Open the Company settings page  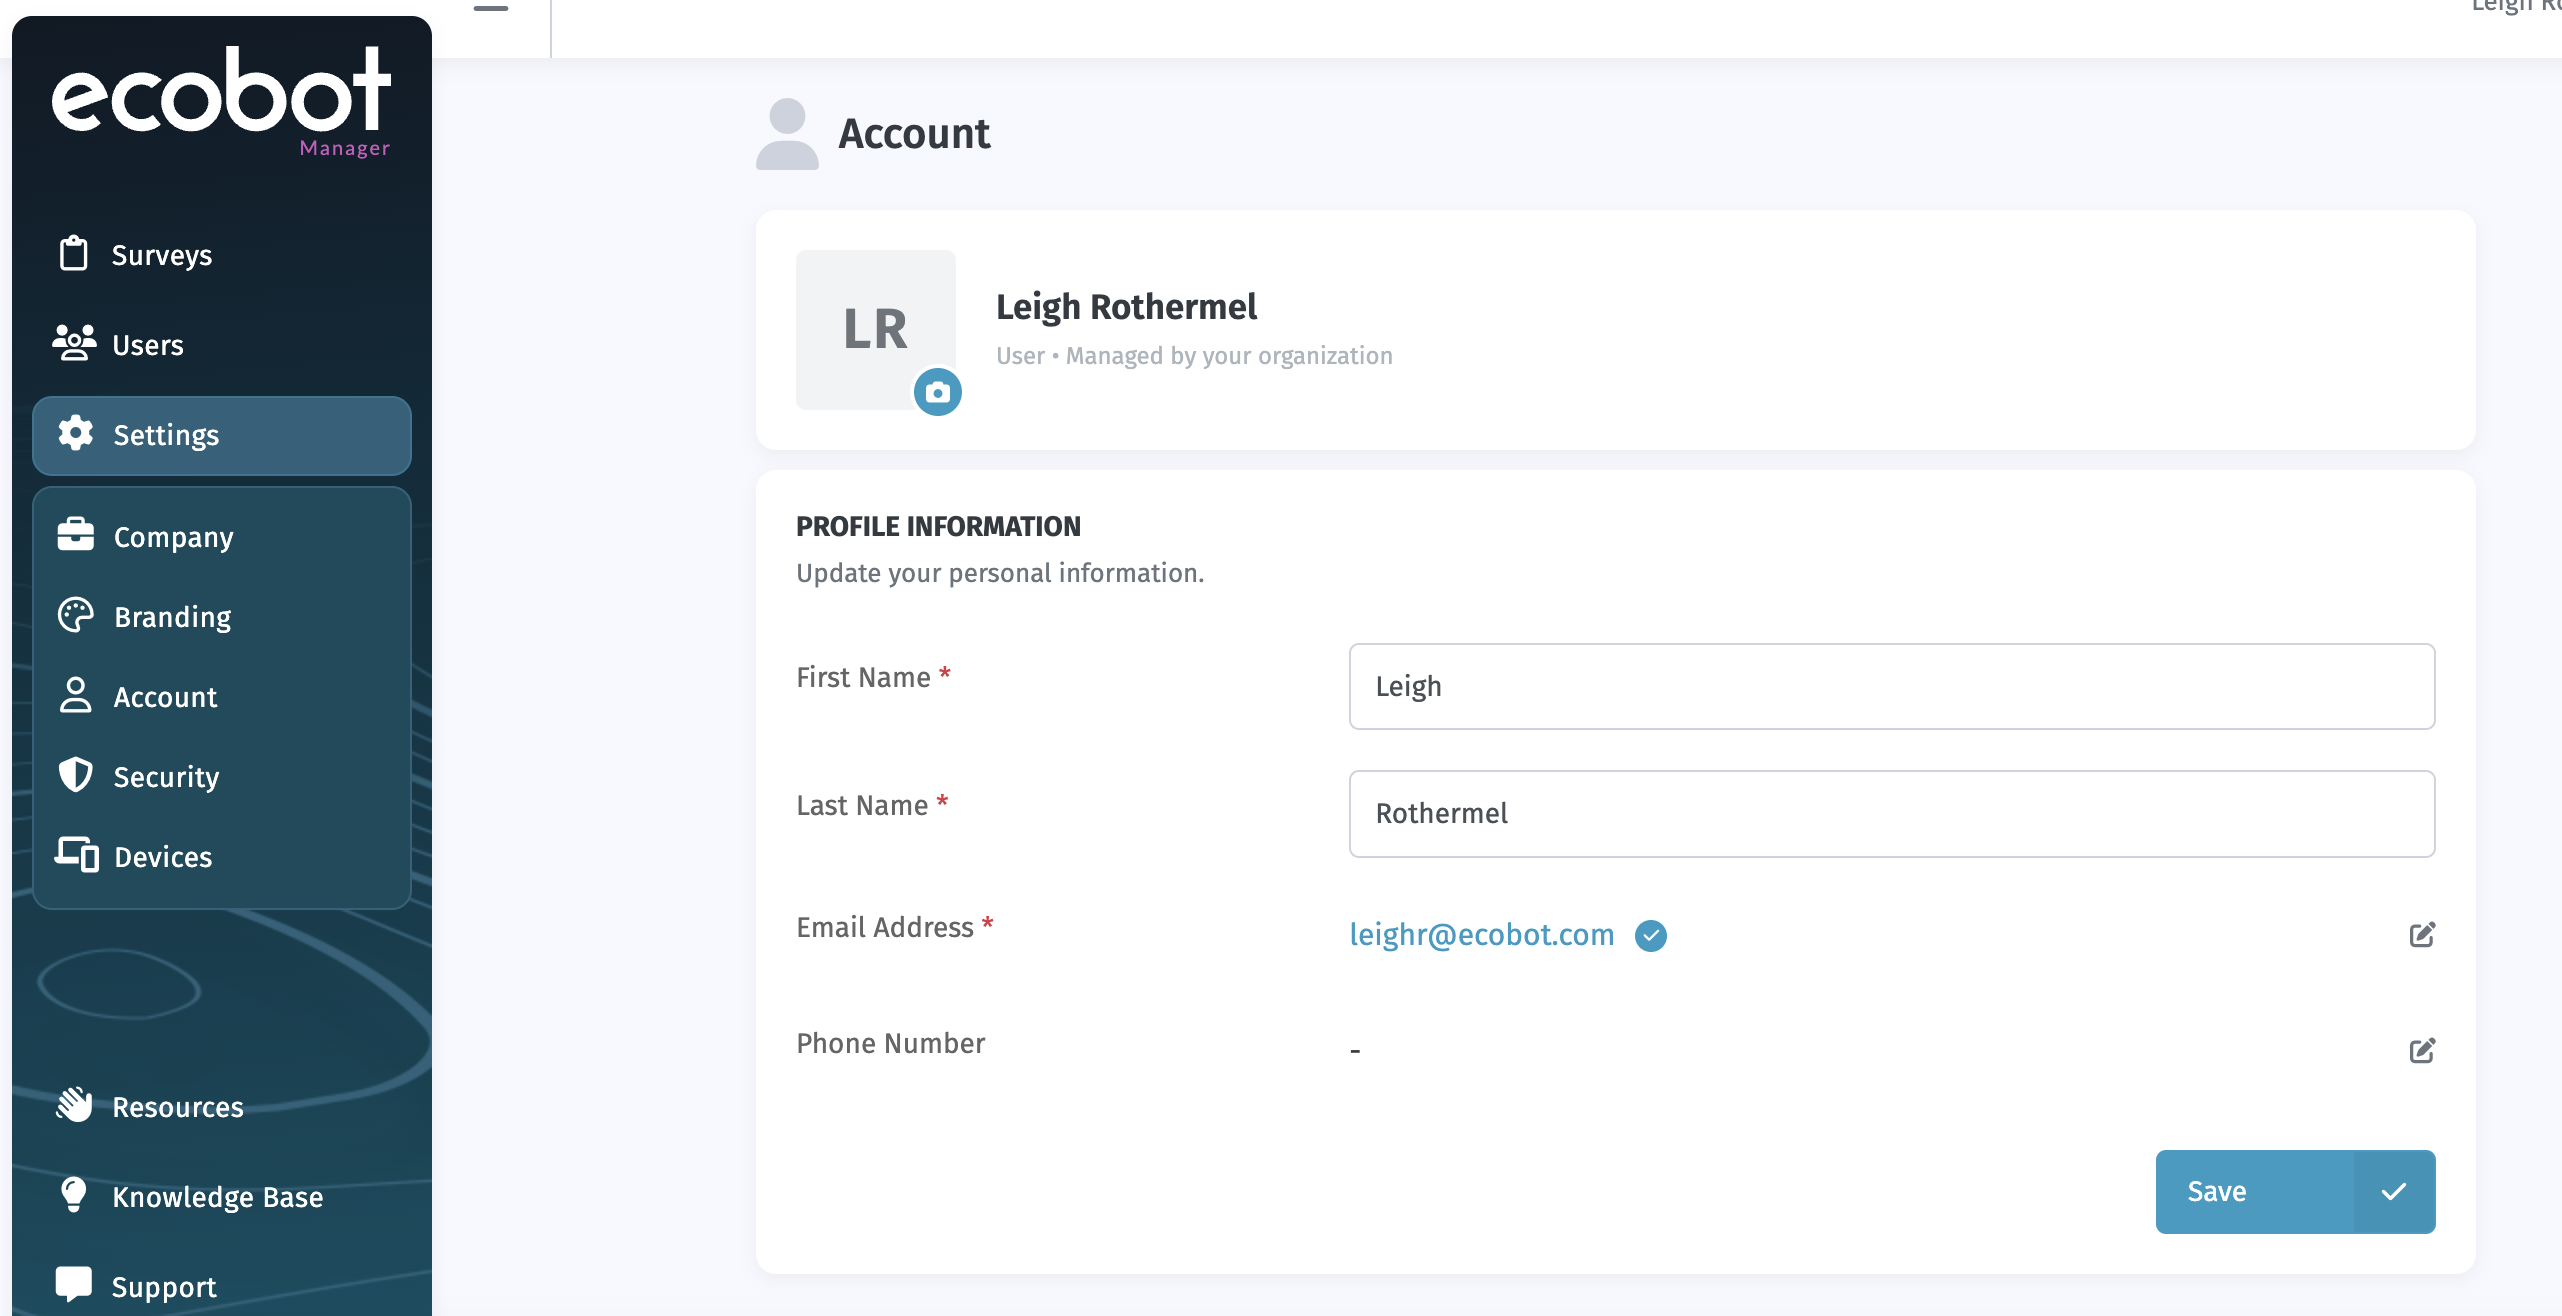(x=173, y=537)
